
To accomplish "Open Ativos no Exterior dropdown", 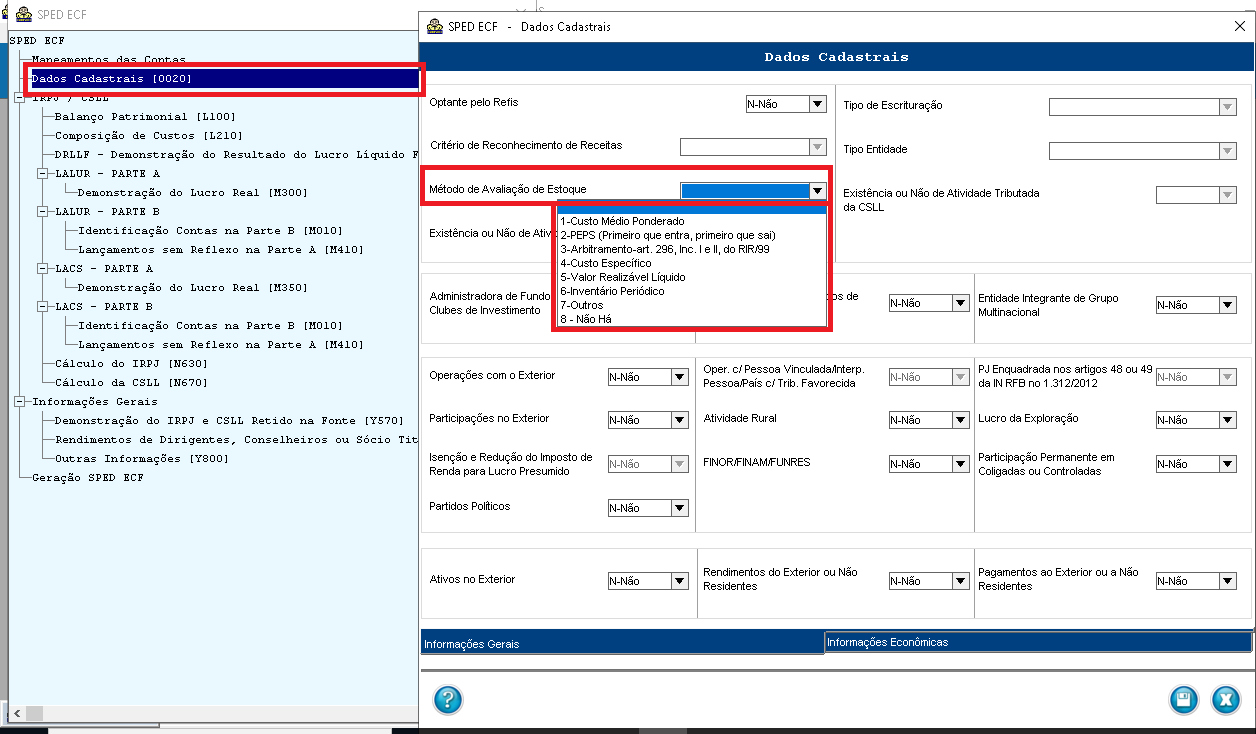I will pyautogui.click(x=680, y=581).
